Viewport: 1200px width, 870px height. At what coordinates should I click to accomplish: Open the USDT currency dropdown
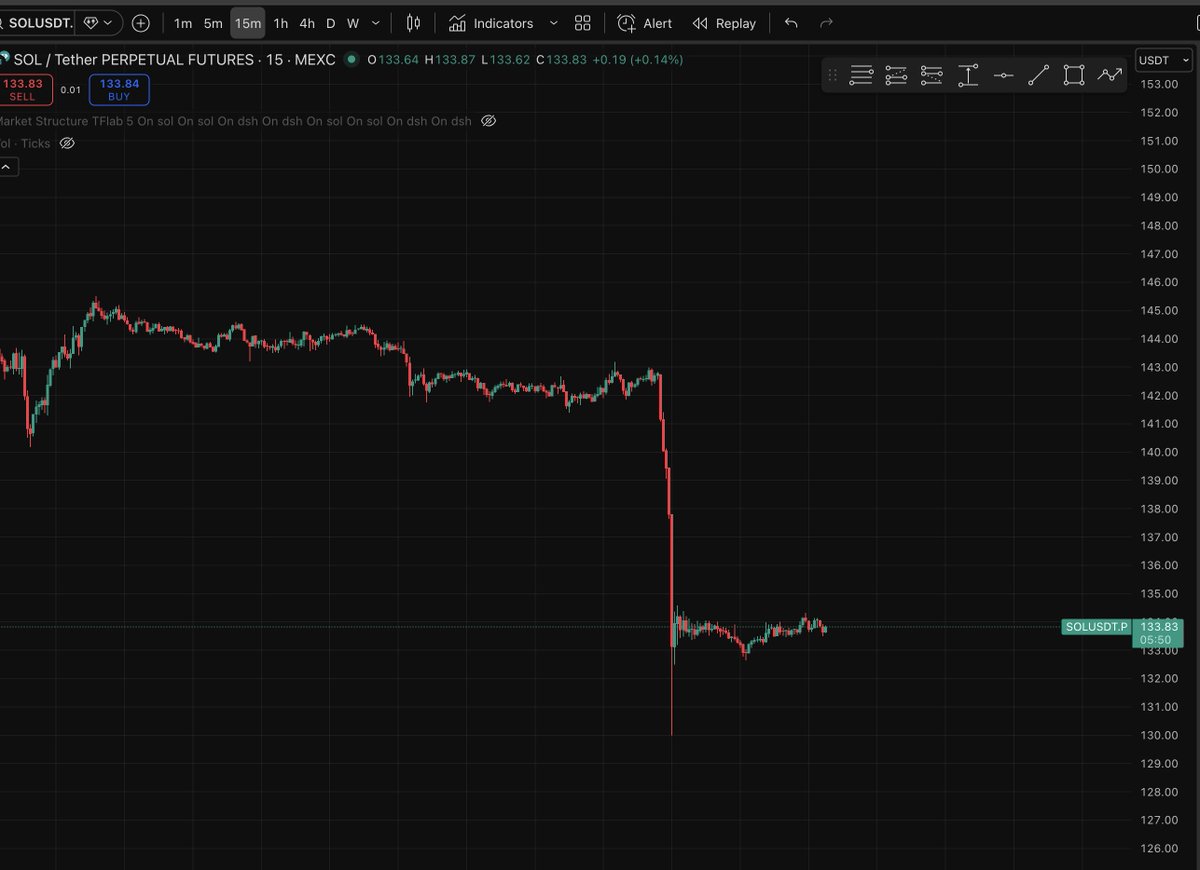[1163, 60]
